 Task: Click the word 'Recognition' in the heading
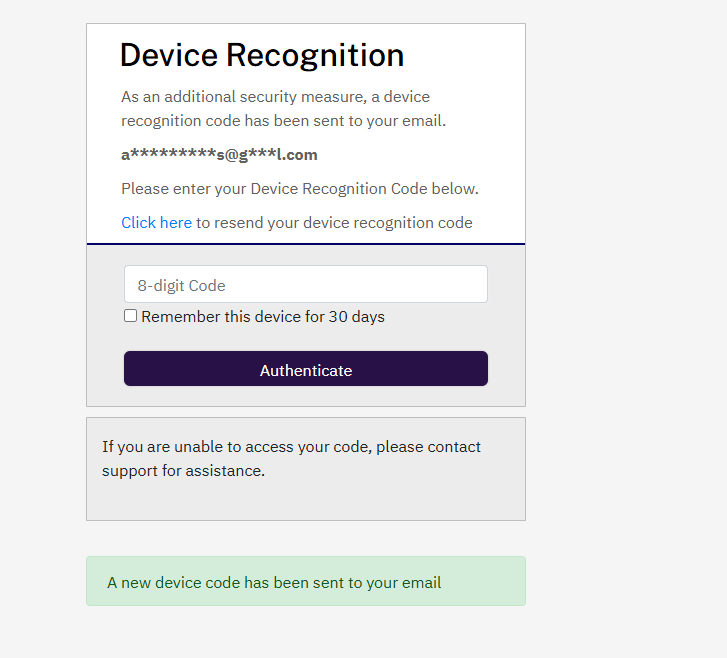315,55
